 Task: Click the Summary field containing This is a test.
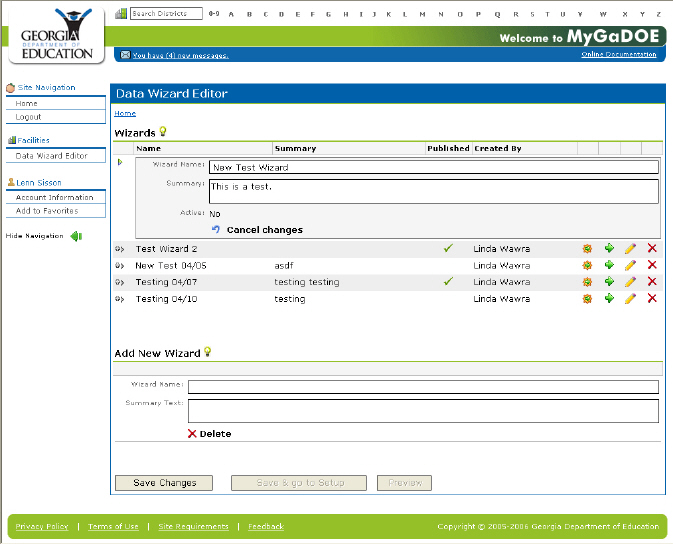click(434, 191)
